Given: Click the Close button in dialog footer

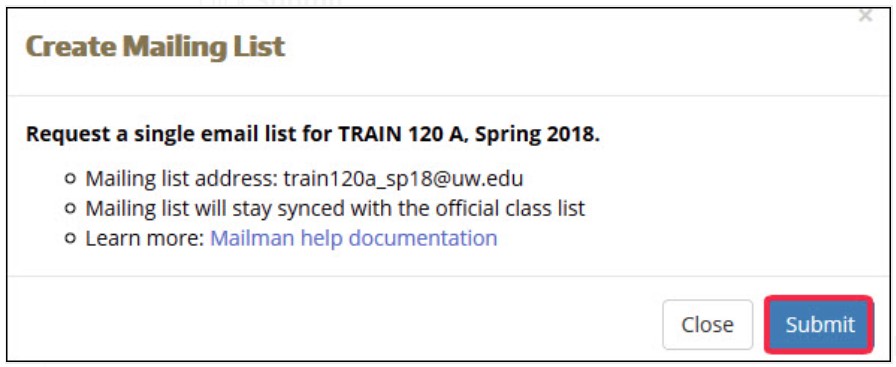Looking at the screenshot, I should click(707, 324).
